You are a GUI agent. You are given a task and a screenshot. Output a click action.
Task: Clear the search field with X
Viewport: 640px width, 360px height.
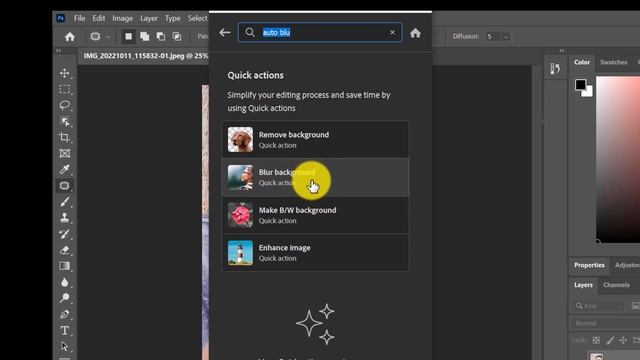pyautogui.click(x=392, y=32)
